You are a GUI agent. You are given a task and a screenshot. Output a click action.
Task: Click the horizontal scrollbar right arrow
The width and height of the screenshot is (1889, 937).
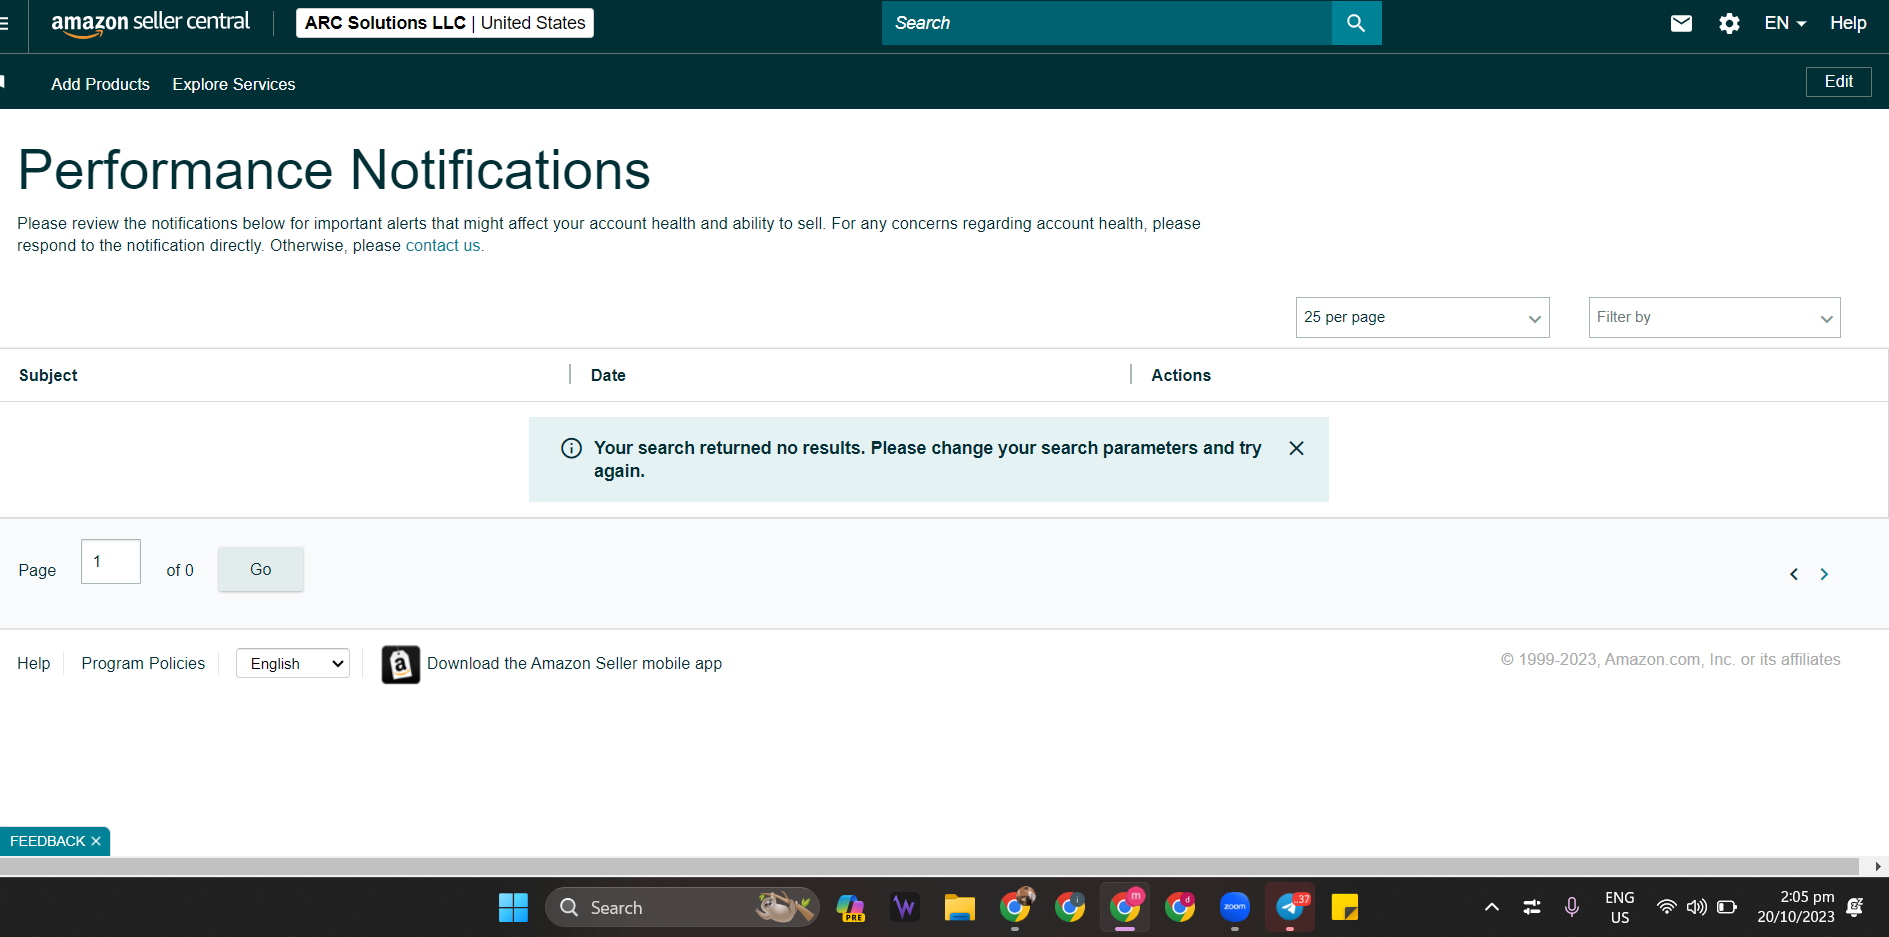point(1877,866)
